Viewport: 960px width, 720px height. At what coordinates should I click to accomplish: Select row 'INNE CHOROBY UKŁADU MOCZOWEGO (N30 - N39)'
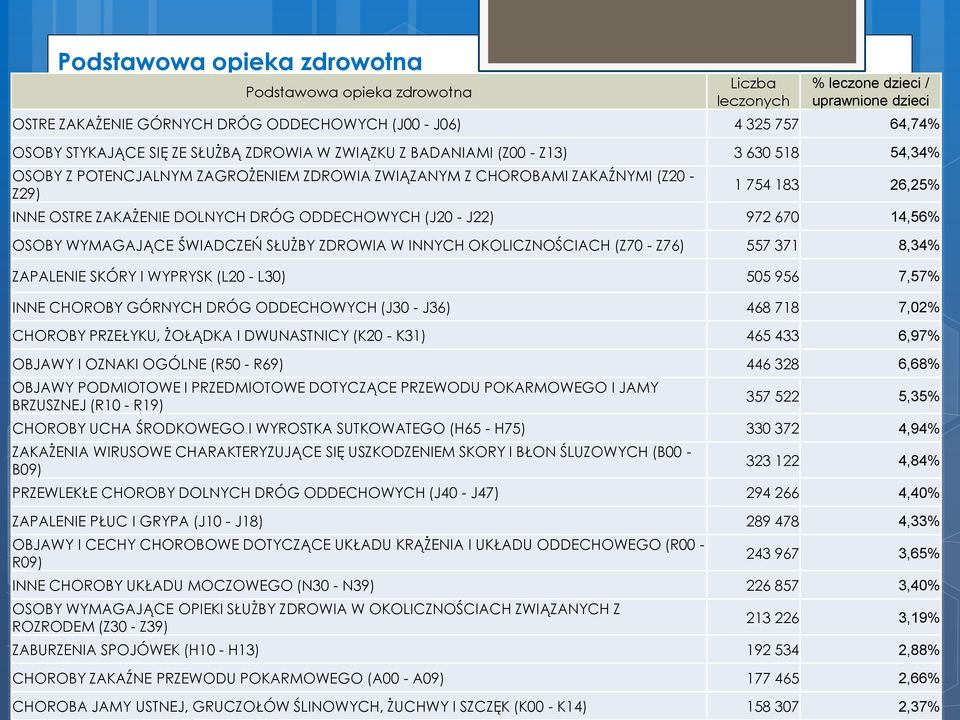(476, 585)
